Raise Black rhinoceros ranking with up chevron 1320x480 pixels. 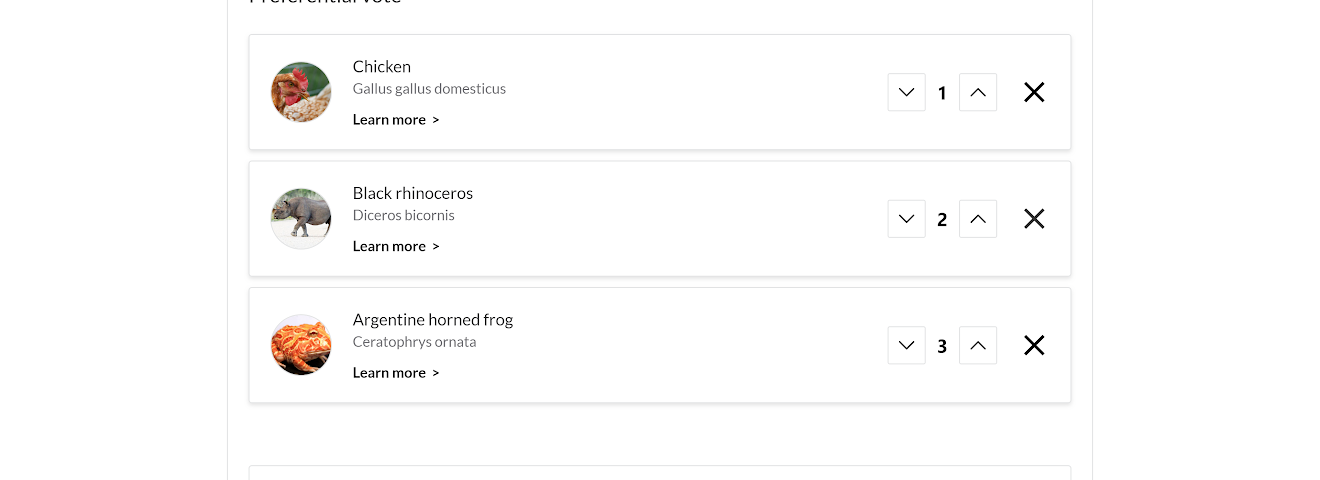[x=978, y=219]
